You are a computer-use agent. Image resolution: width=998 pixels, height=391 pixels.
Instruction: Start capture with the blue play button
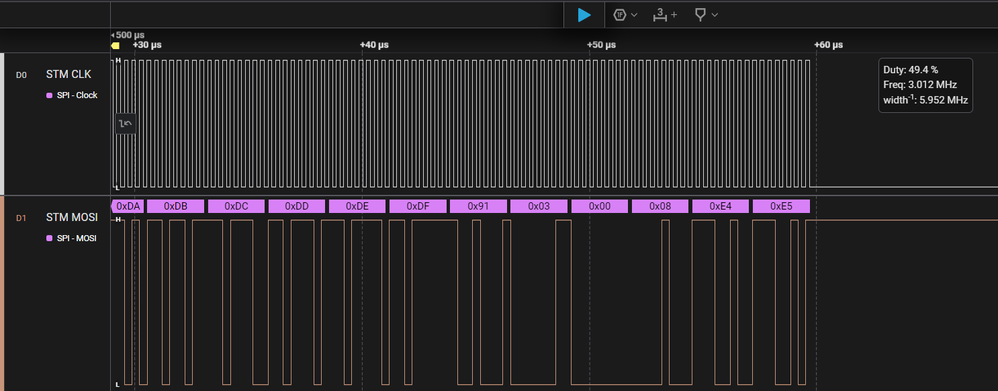coord(584,15)
